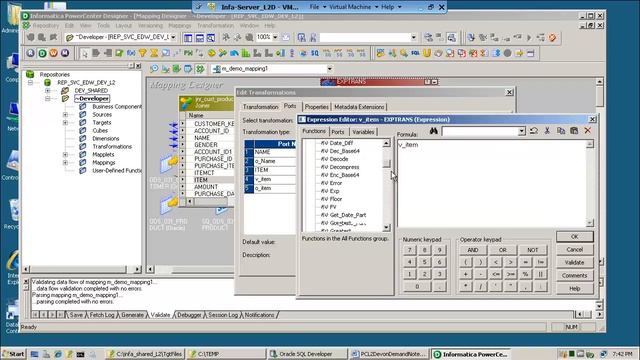Click the PK toolbar icon
Screen dimensions: 640x360
coord(188,53)
